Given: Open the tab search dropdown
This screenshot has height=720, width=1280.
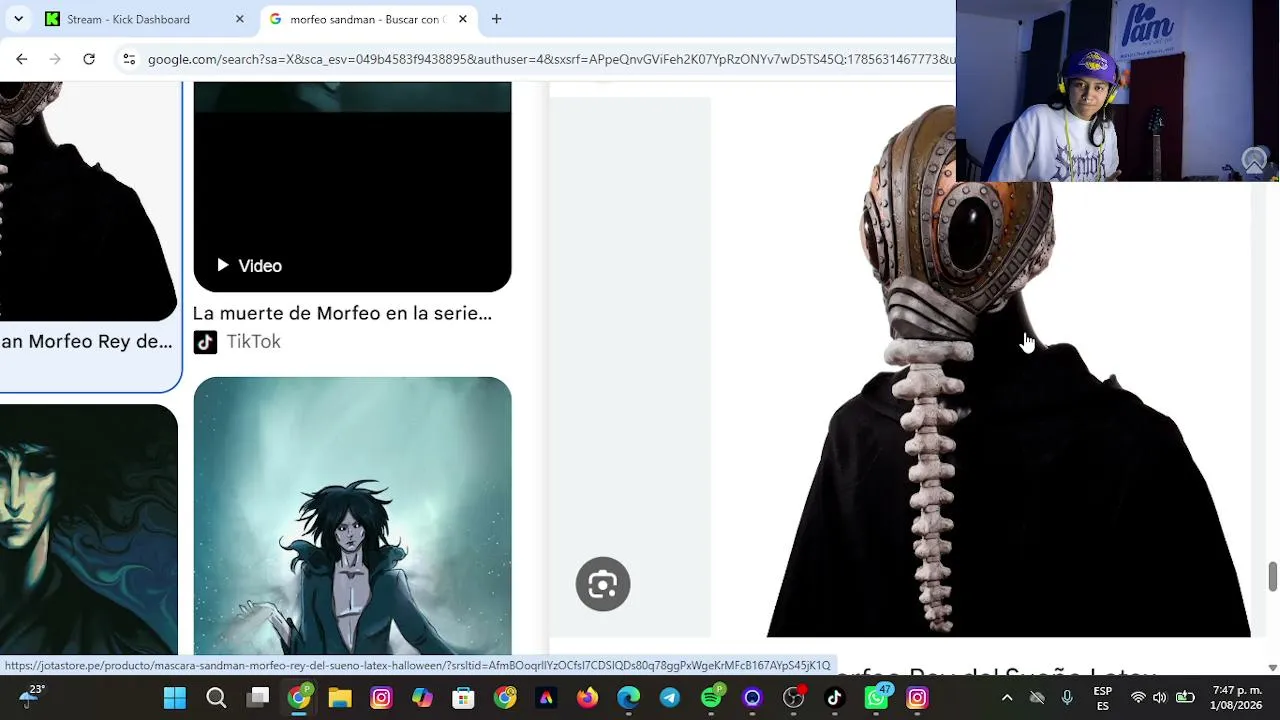Looking at the screenshot, I should pos(18,19).
